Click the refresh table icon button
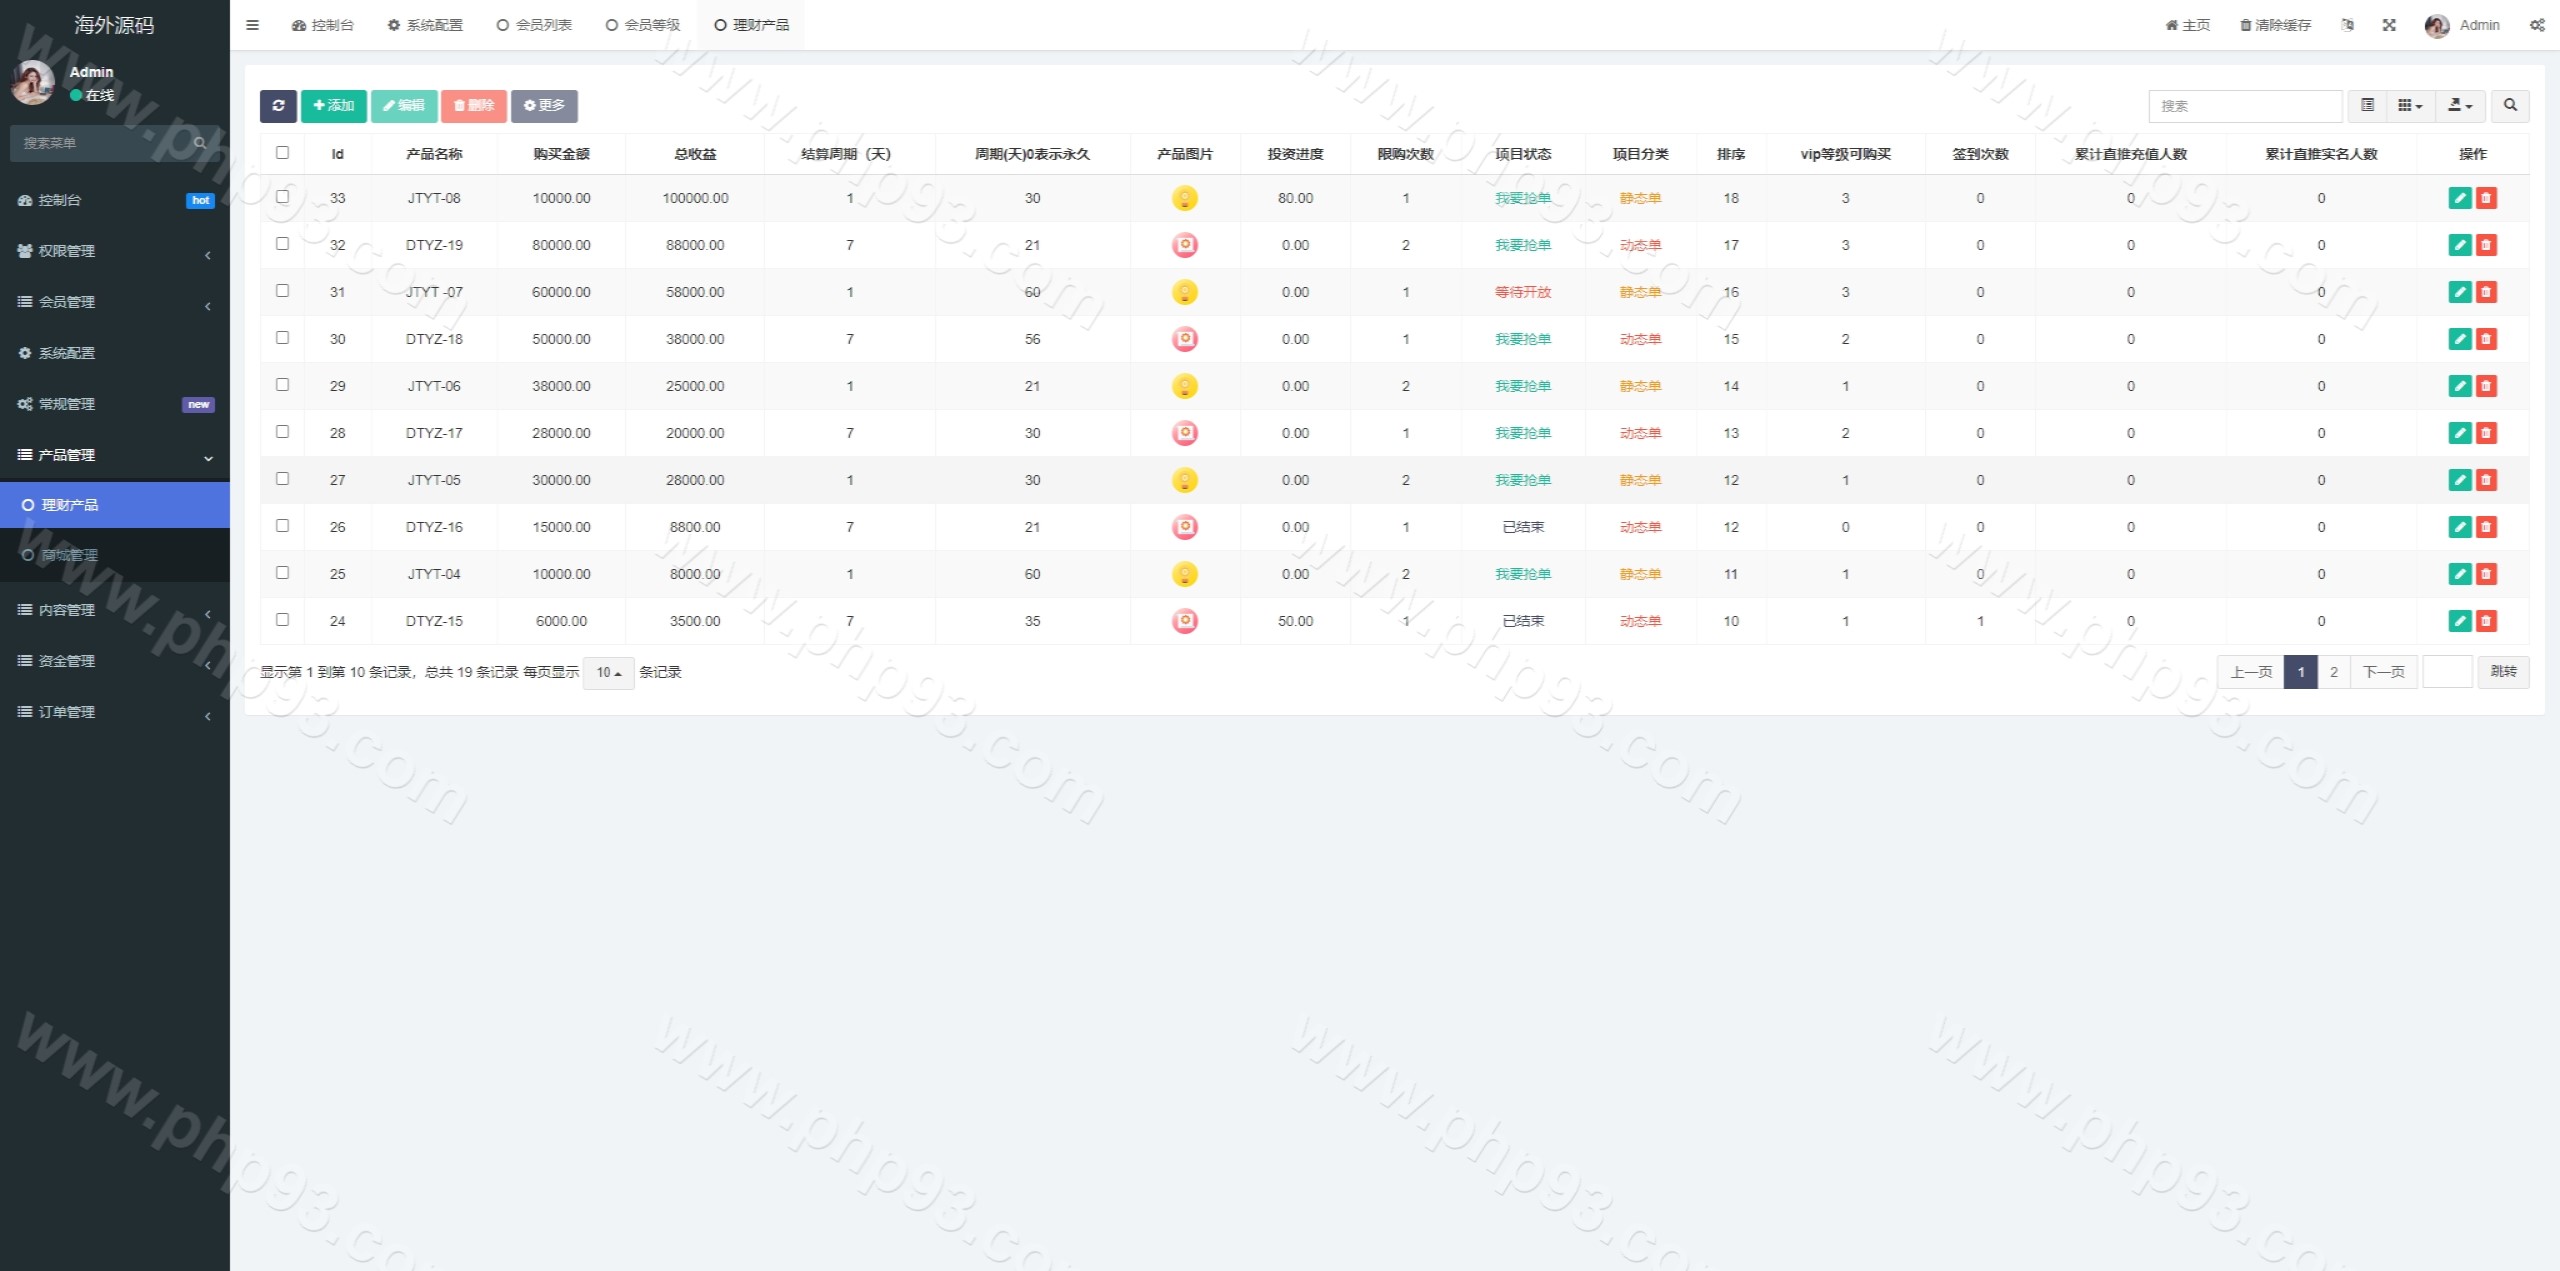2560x1271 pixels. (278, 106)
